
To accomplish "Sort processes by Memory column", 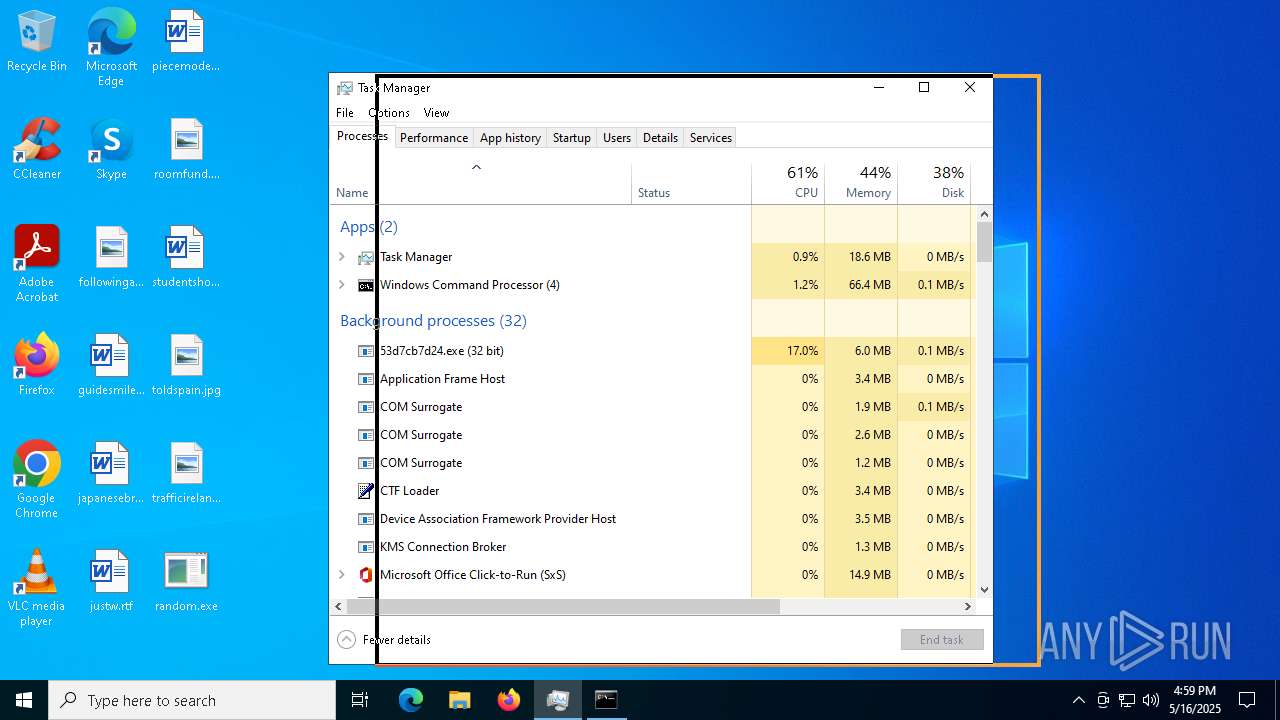I will pos(861,182).
